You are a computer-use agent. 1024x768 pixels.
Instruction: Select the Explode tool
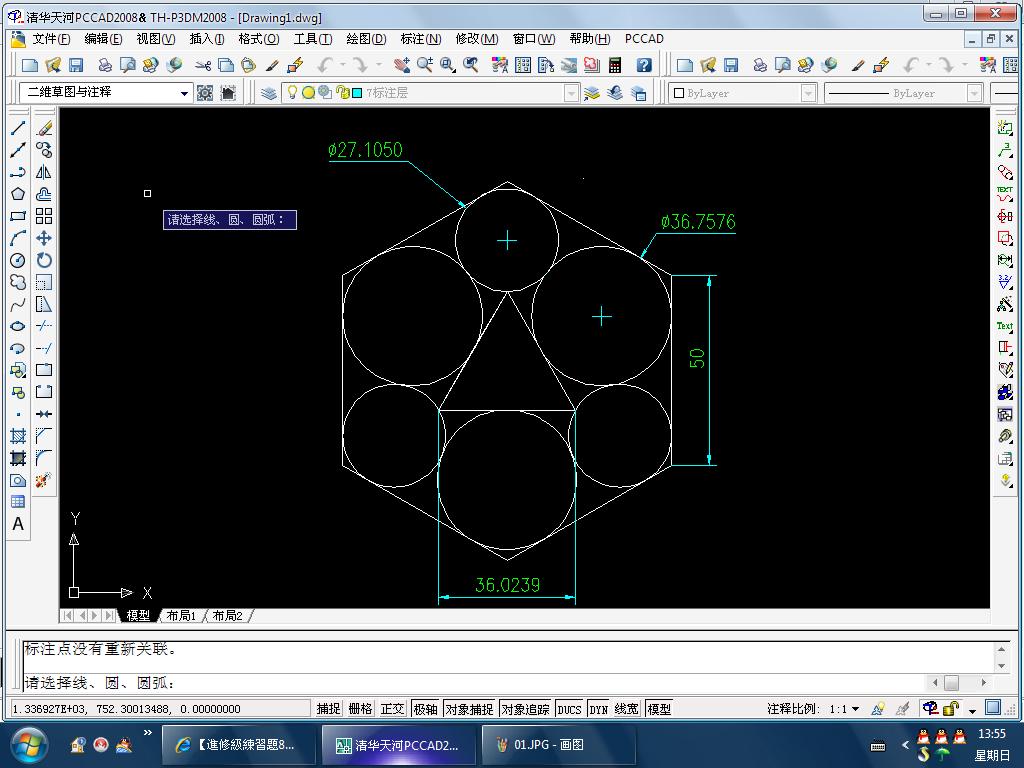coord(44,480)
